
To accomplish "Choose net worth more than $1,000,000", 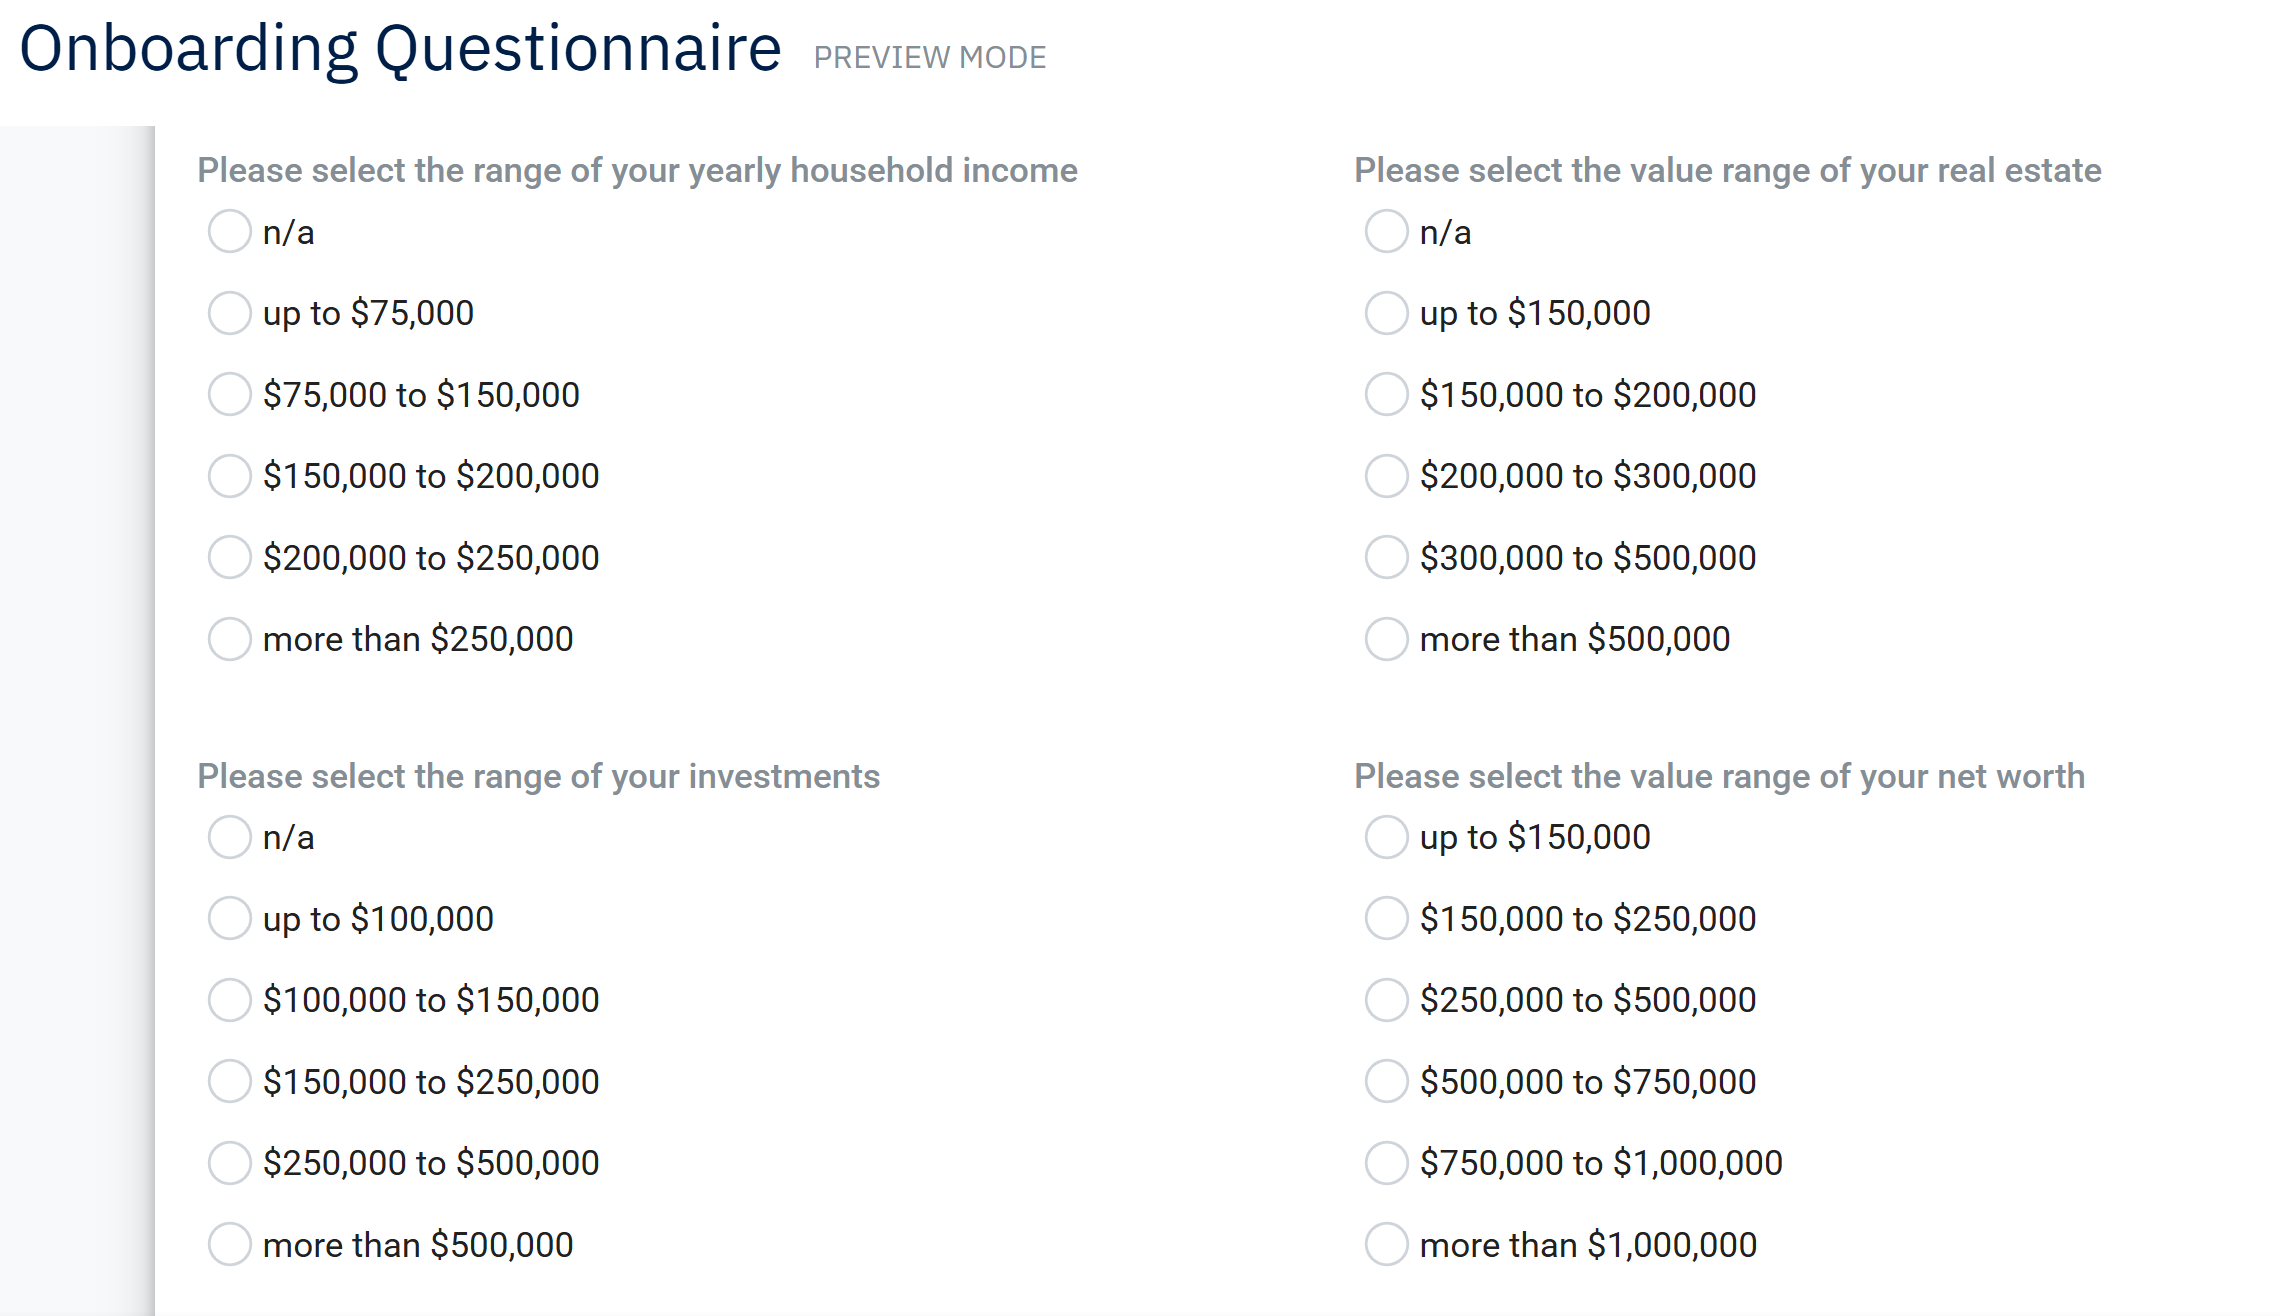I will [1386, 1244].
